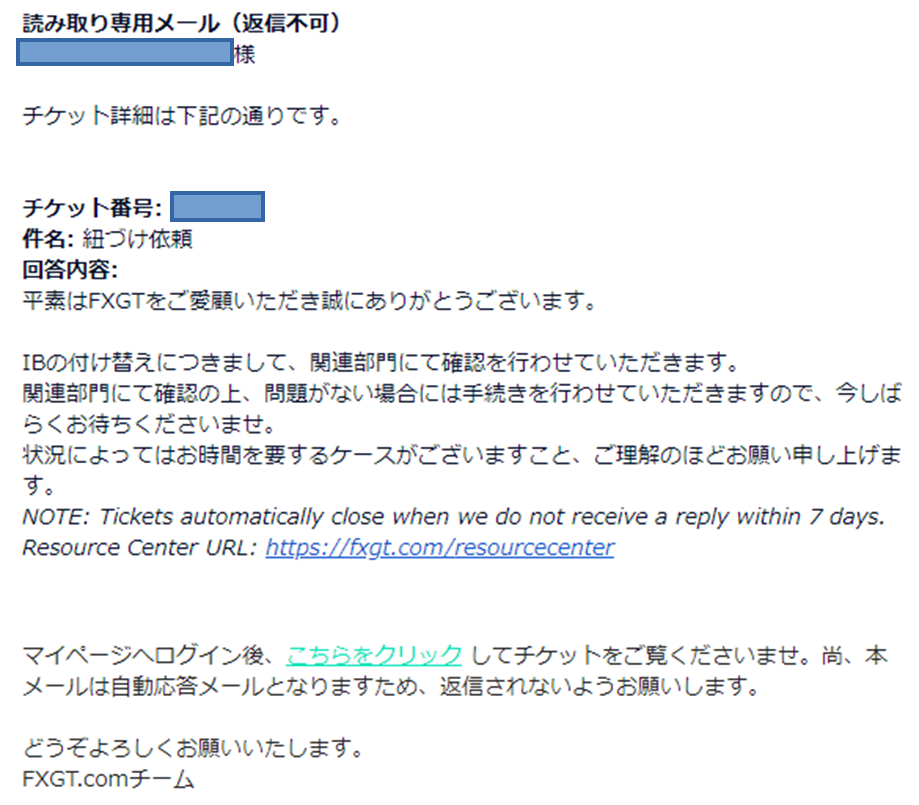Click the 様 honorific after the name

[245, 55]
